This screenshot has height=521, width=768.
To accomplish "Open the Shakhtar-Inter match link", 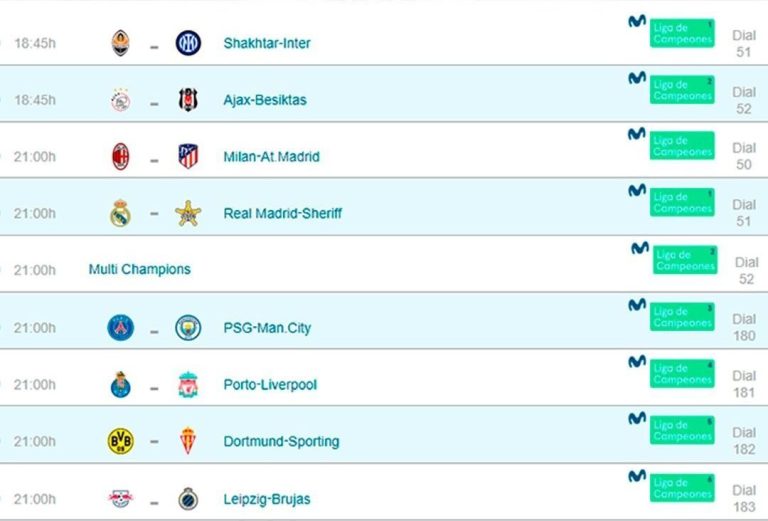I will [267, 43].
